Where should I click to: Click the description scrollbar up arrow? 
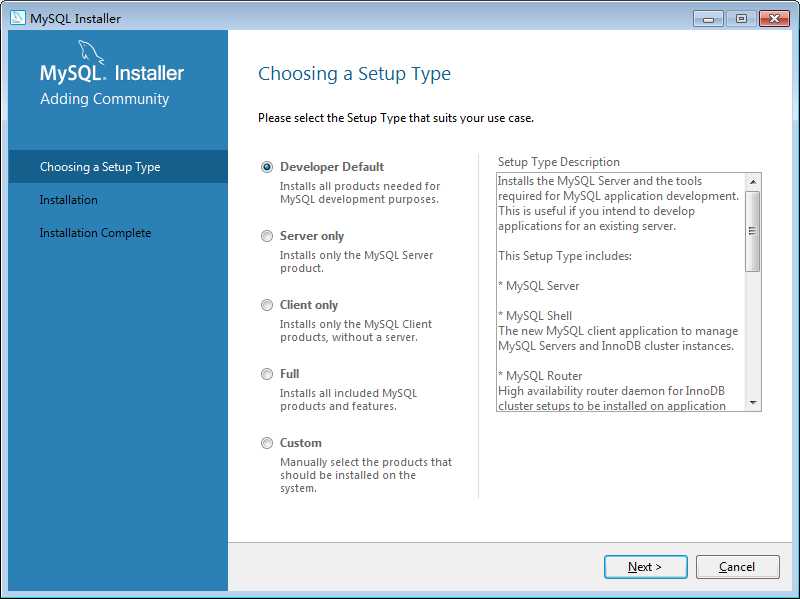pyautogui.click(x=753, y=182)
